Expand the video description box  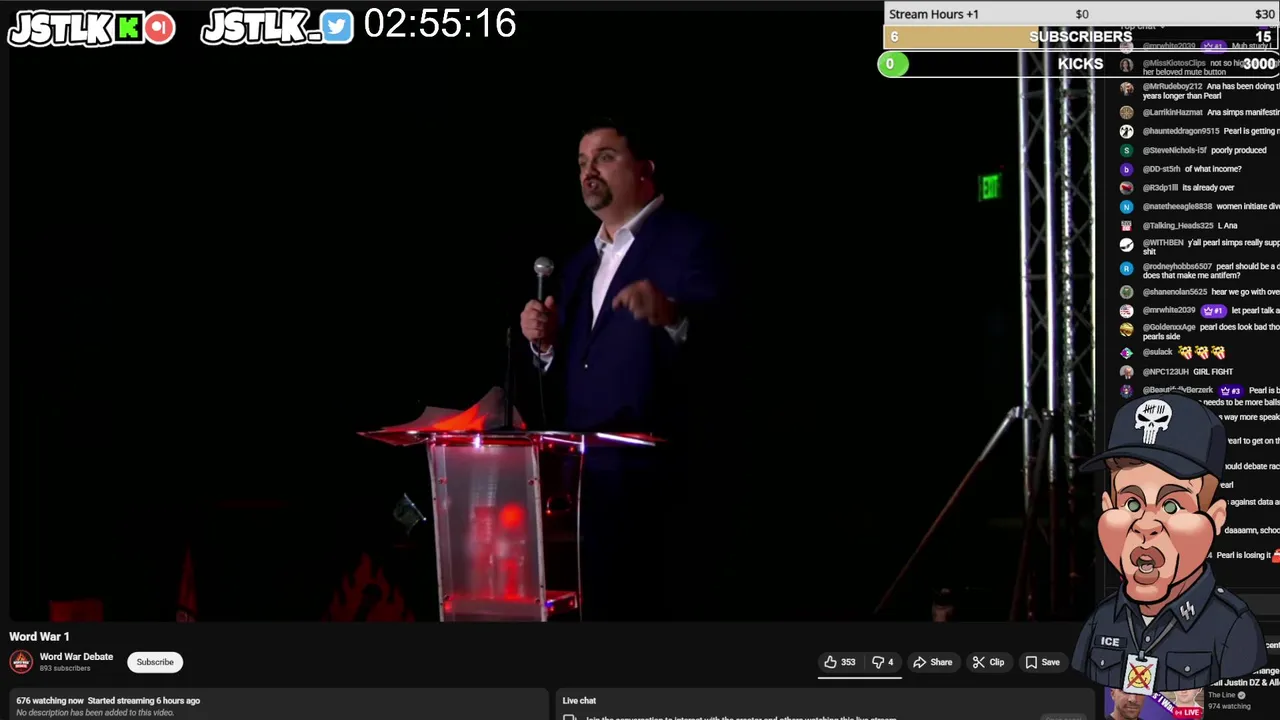point(278,706)
